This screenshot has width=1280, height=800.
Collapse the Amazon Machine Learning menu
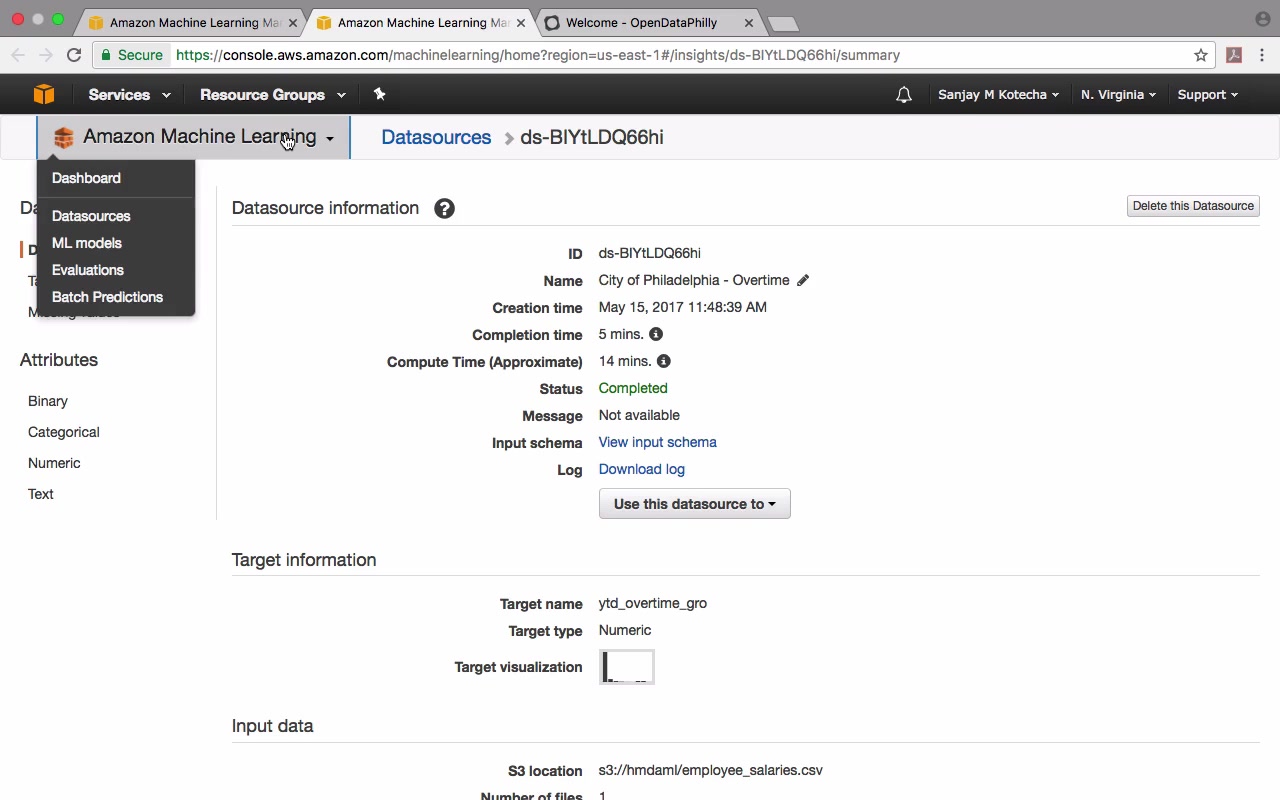point(194,137)
